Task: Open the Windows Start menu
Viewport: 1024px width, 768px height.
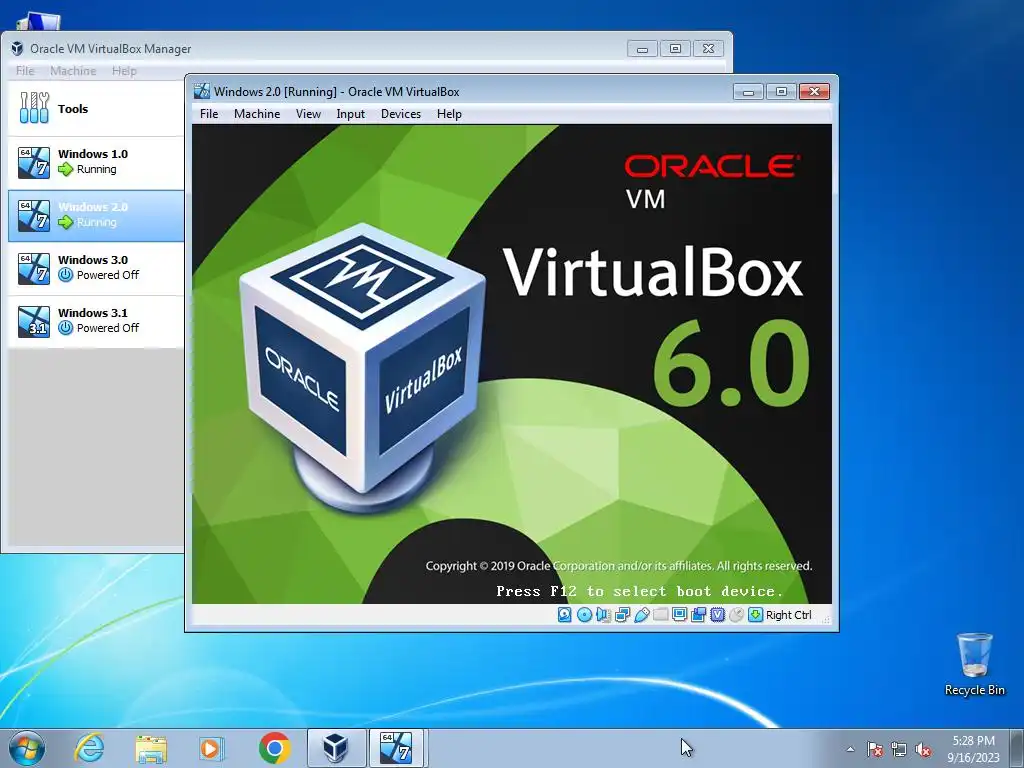Action: pyautogui.click(x=27, y=748)
